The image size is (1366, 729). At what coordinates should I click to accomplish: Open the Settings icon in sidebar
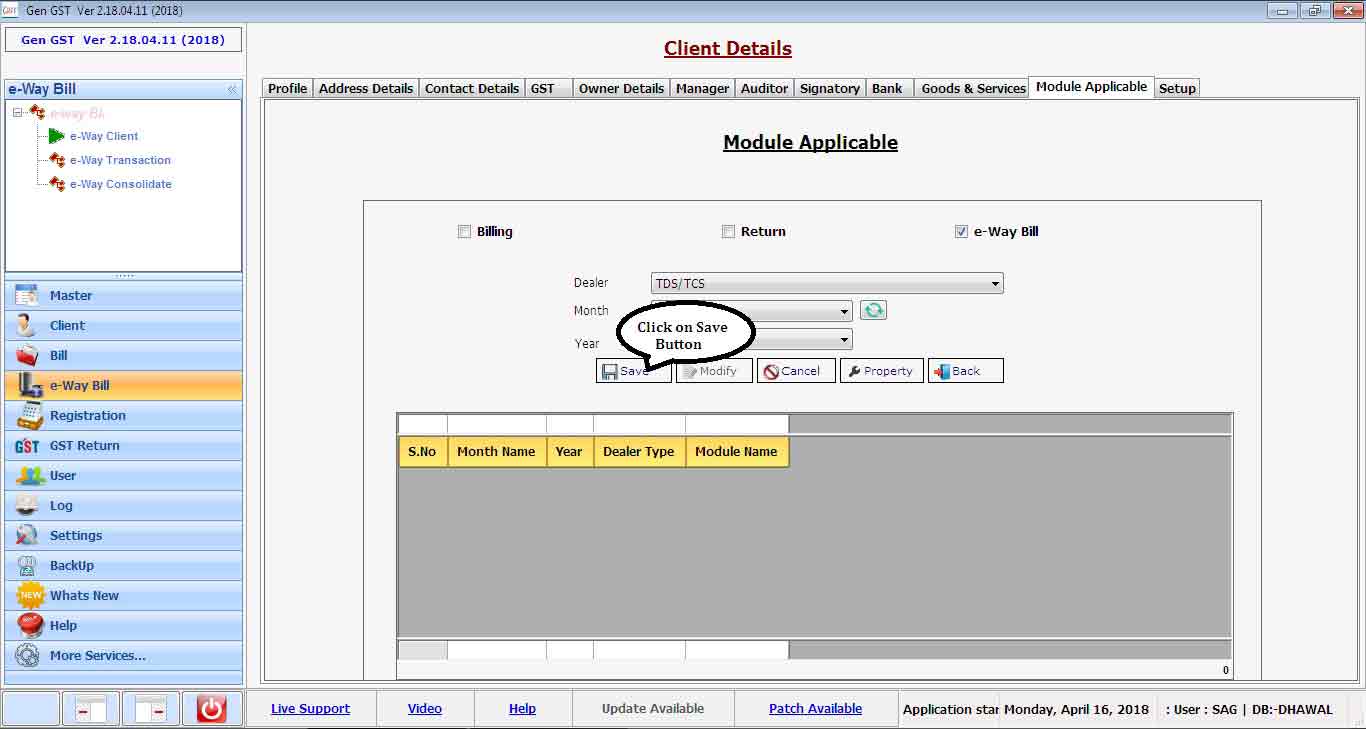pos(27,536)
